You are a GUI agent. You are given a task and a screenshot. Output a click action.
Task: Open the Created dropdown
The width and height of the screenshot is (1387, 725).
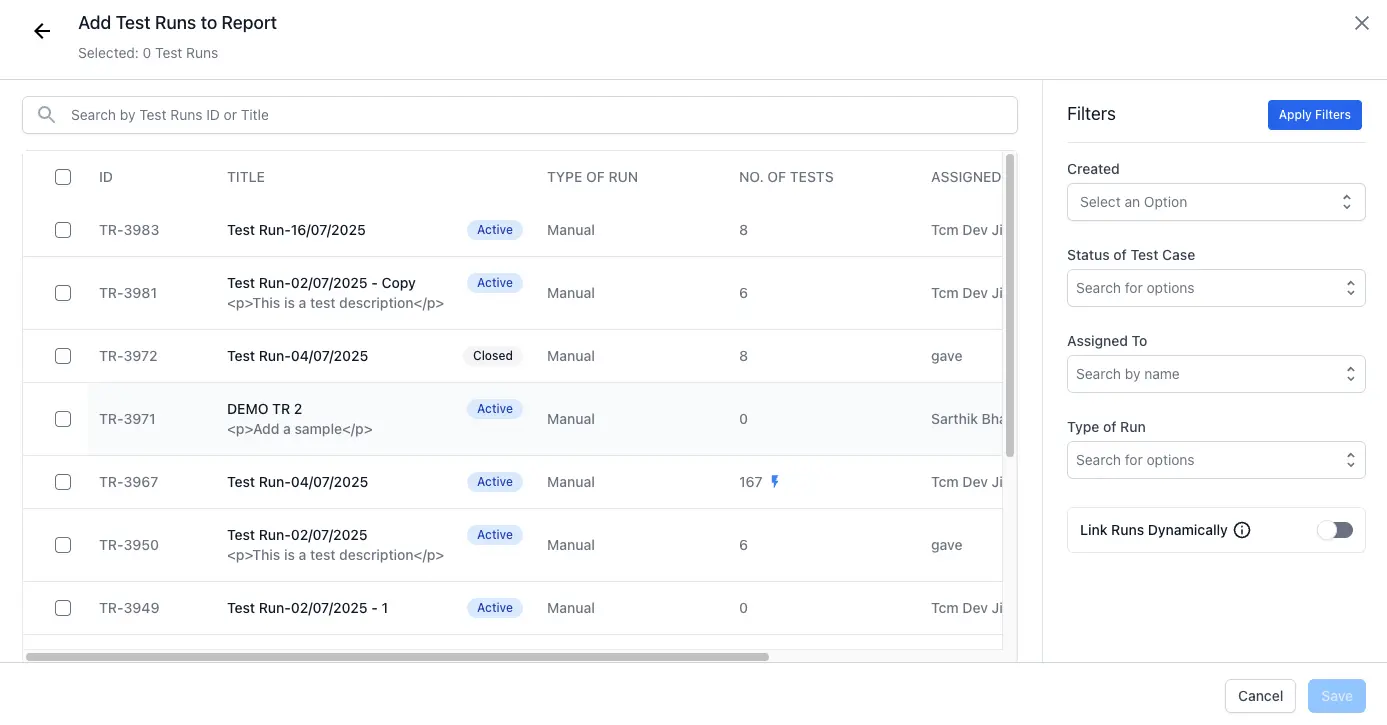click(x=1215, y=202)
